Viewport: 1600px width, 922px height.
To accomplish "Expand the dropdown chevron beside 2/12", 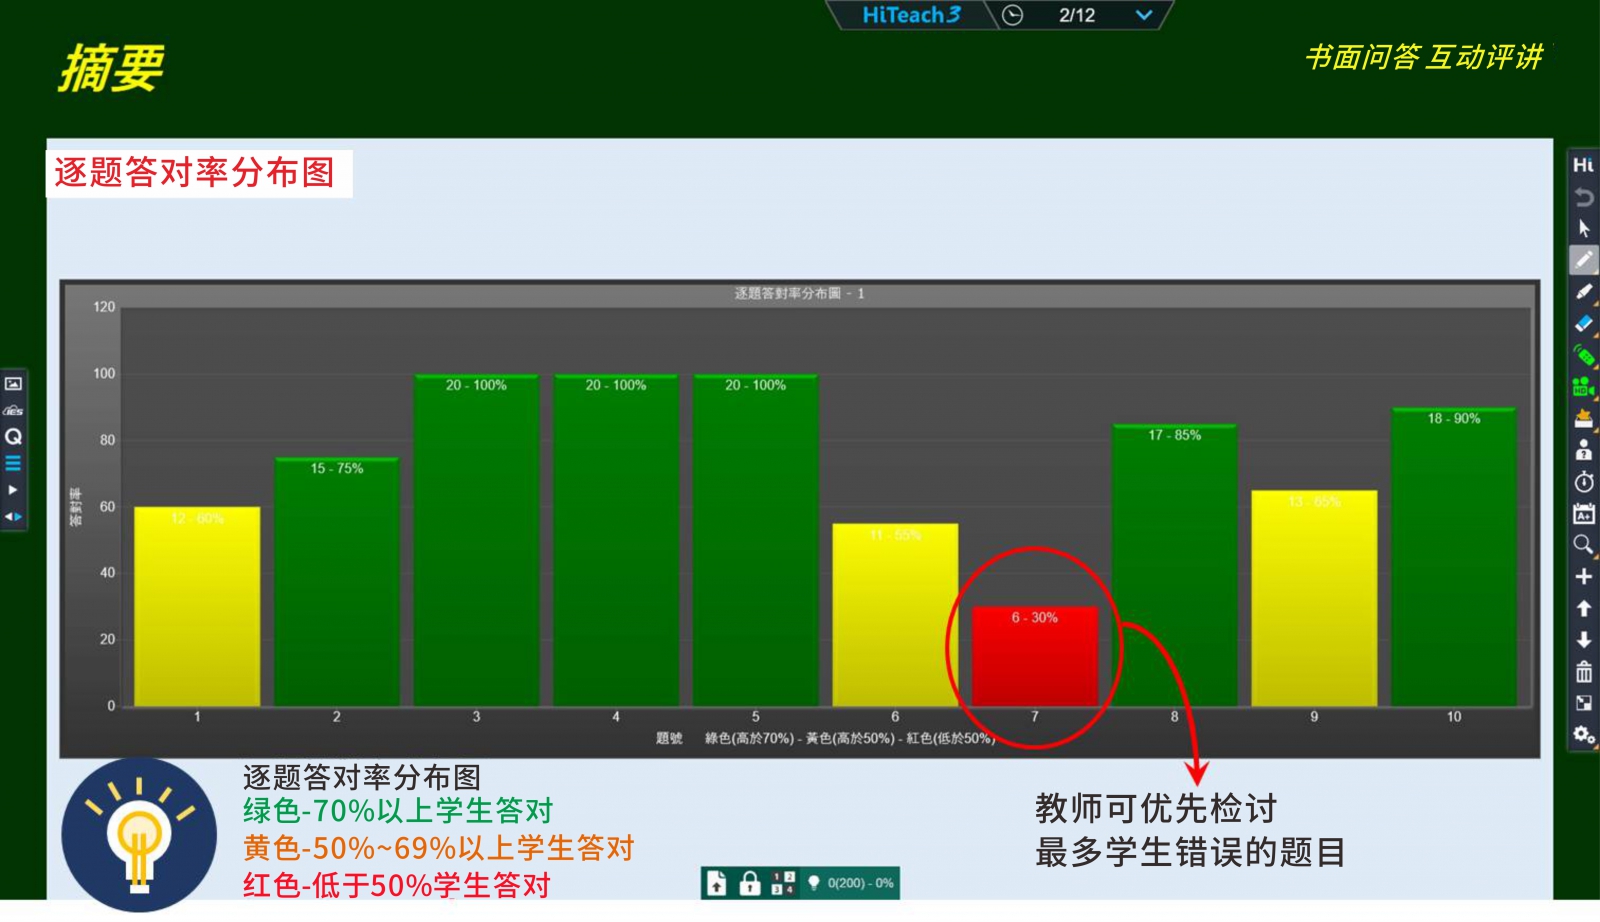I will 1144,15.
